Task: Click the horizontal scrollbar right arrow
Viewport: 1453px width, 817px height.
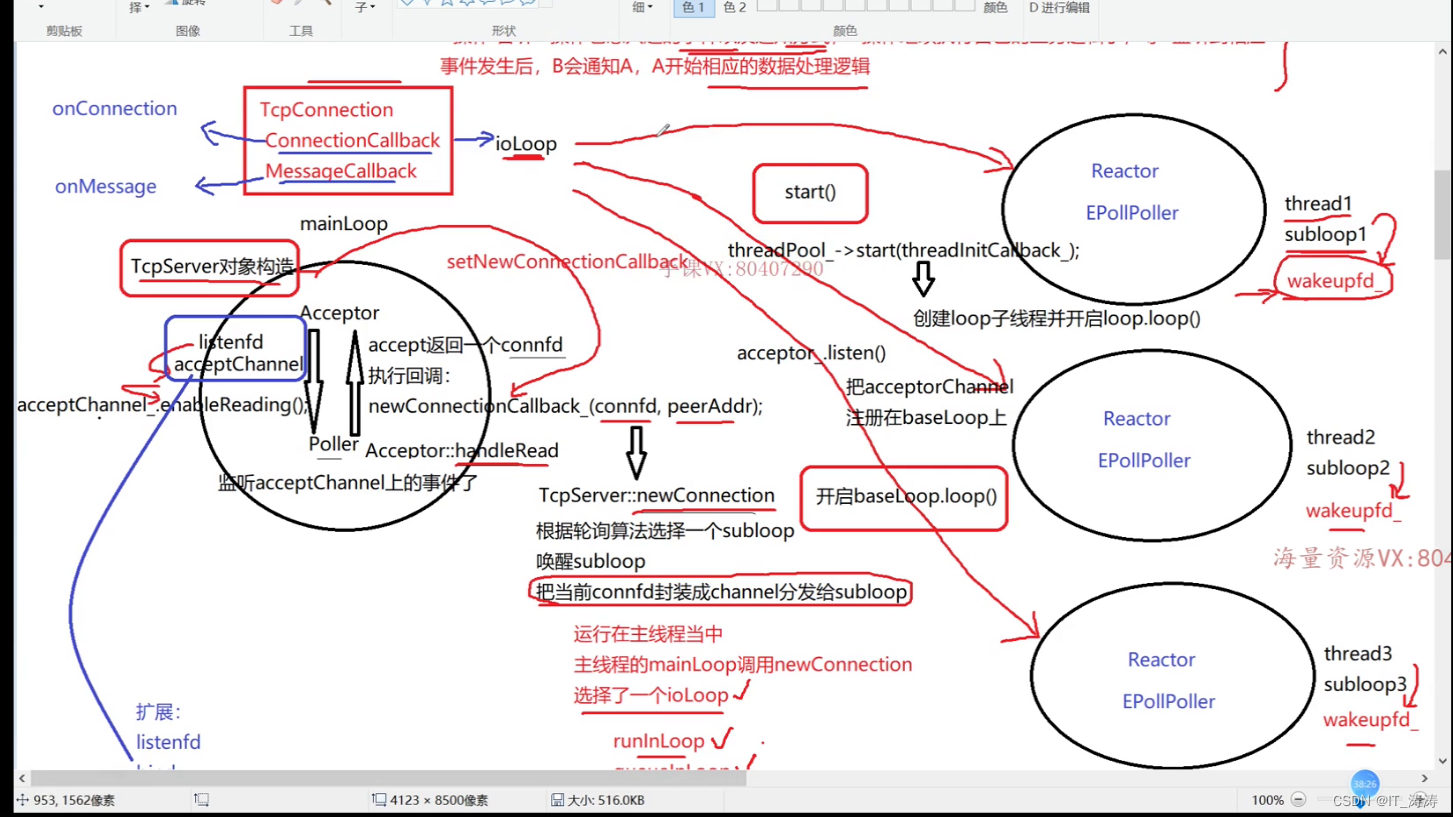Action: click(x=1424, y=778)
